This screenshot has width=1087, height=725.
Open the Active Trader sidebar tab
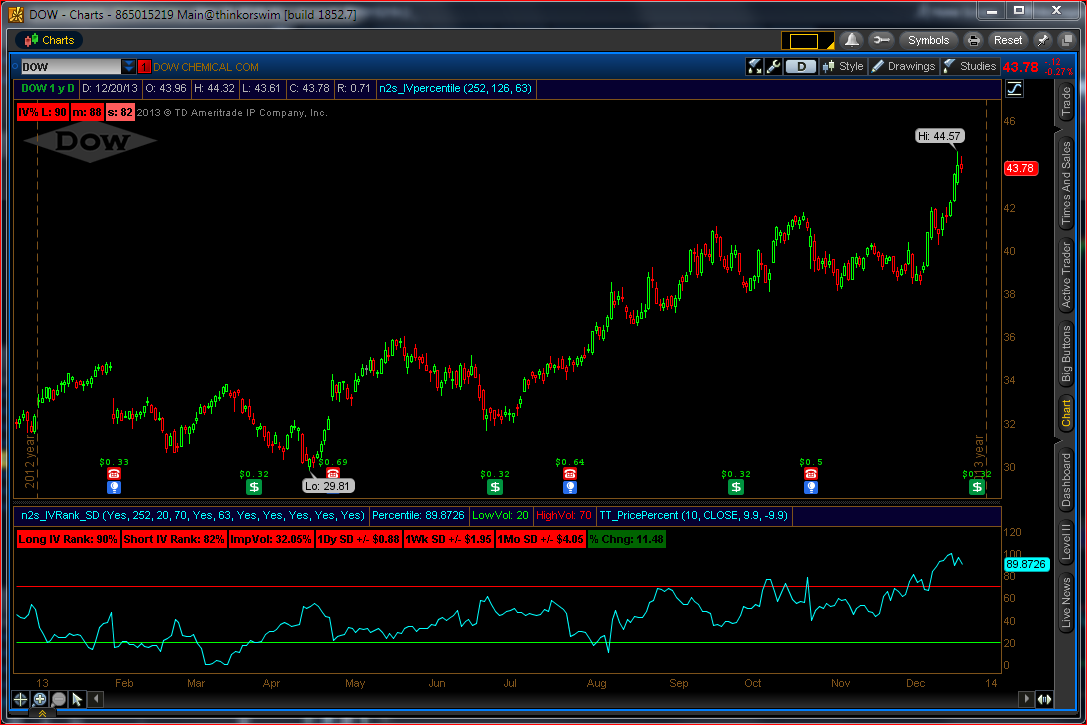(1066, 274)
